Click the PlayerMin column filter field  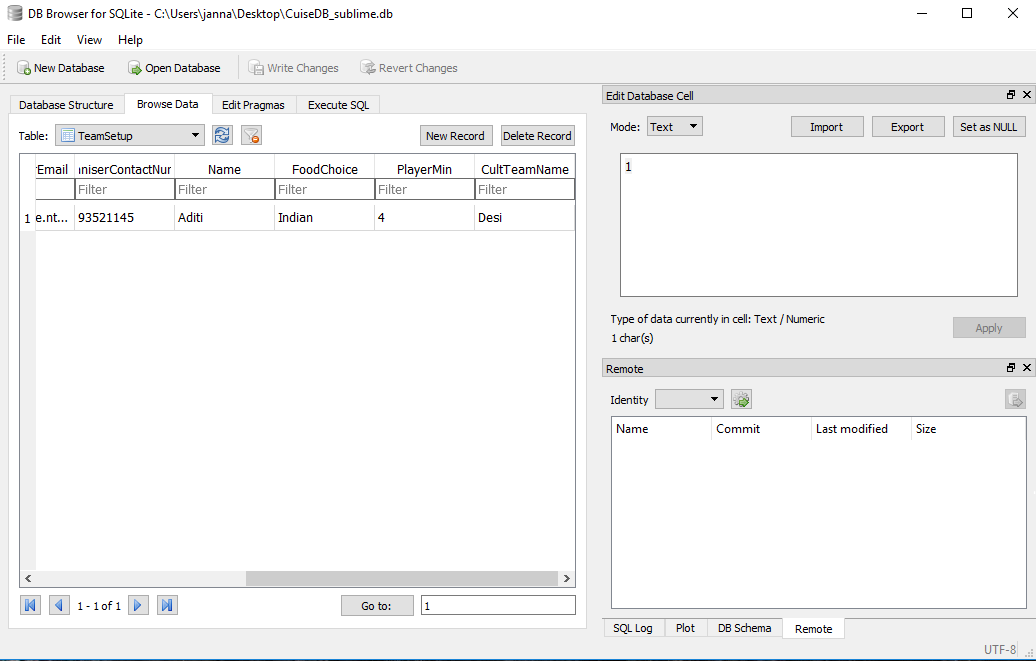click(x=424, y=189)
